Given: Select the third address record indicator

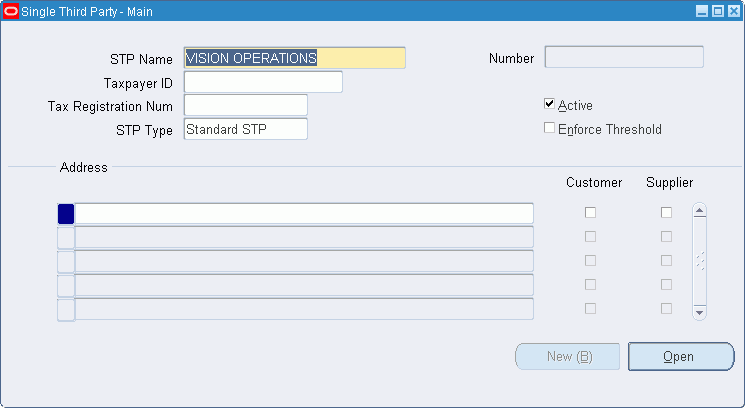Looking at the screenshot, I should coord(66,261).
